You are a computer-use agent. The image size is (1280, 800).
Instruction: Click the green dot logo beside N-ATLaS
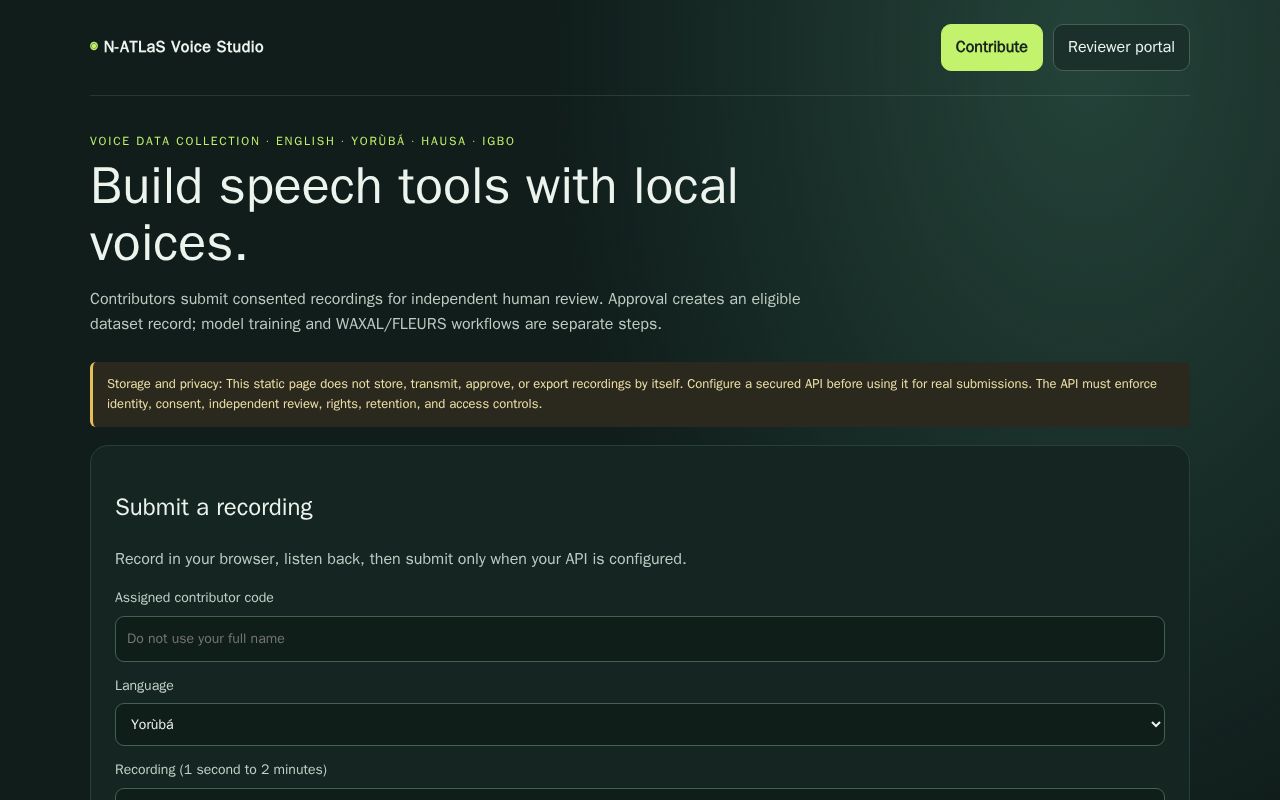94,47
